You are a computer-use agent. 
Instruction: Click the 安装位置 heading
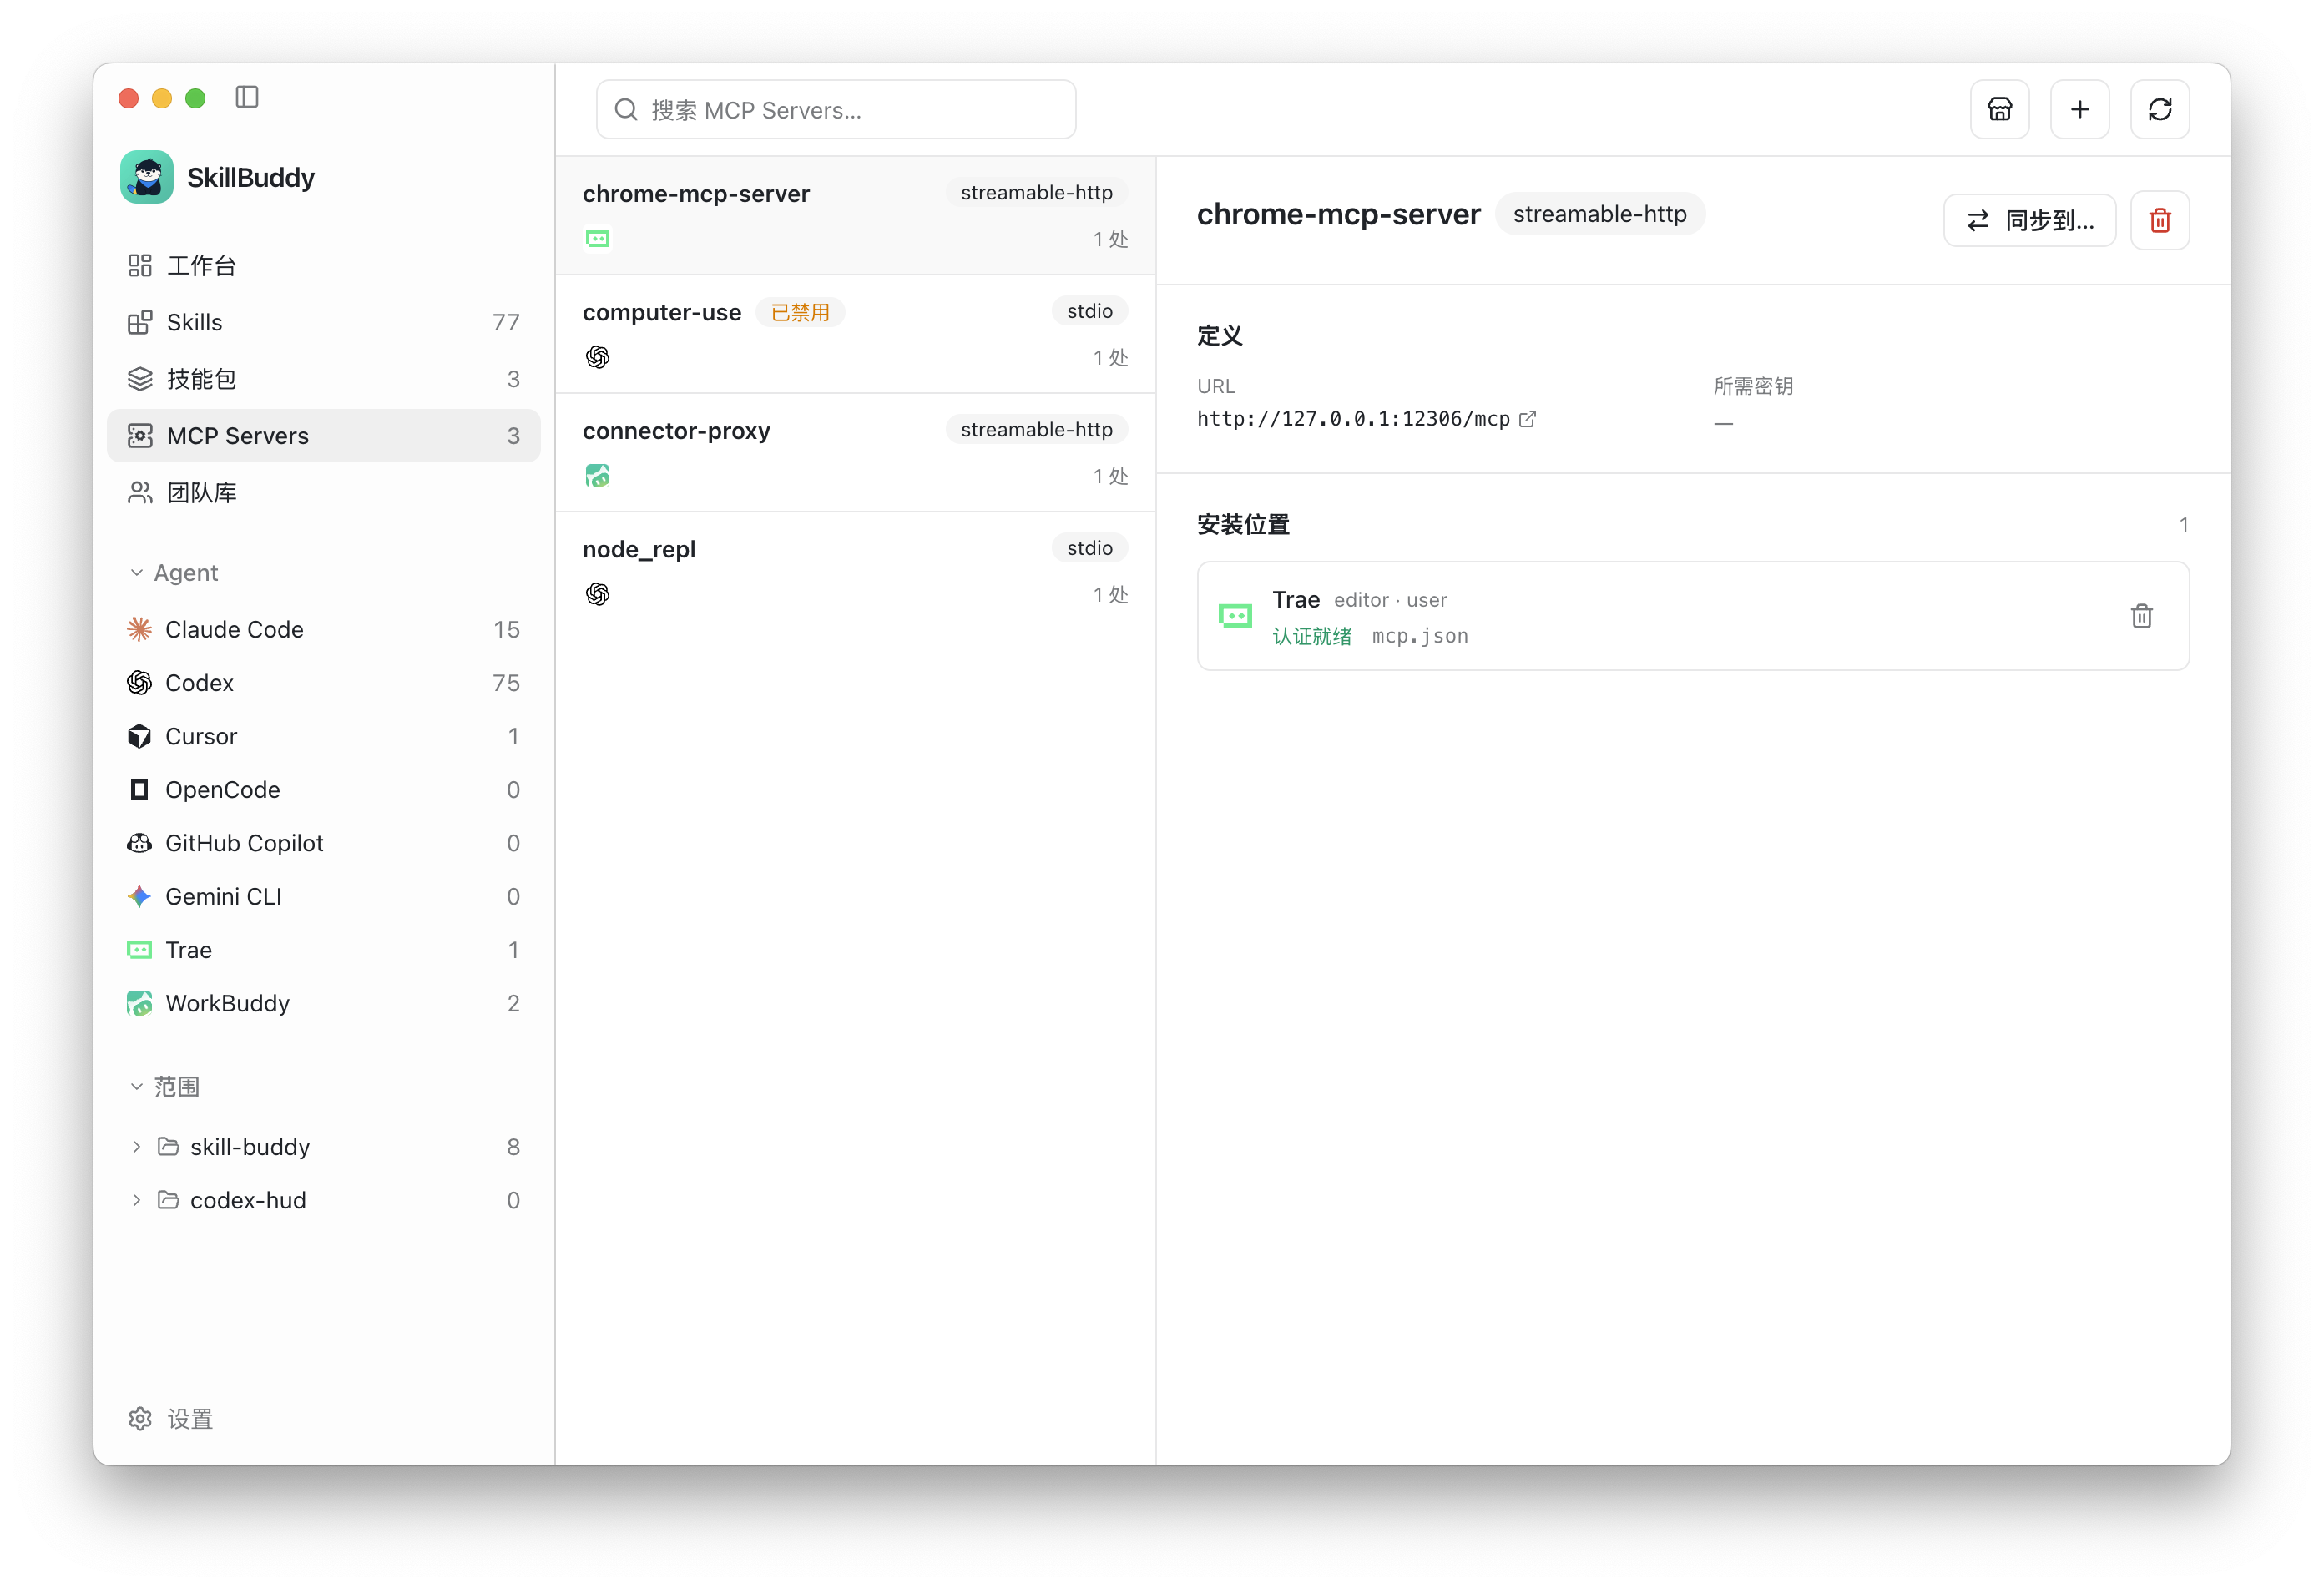pyautogui.click(x=1243, y=524)
